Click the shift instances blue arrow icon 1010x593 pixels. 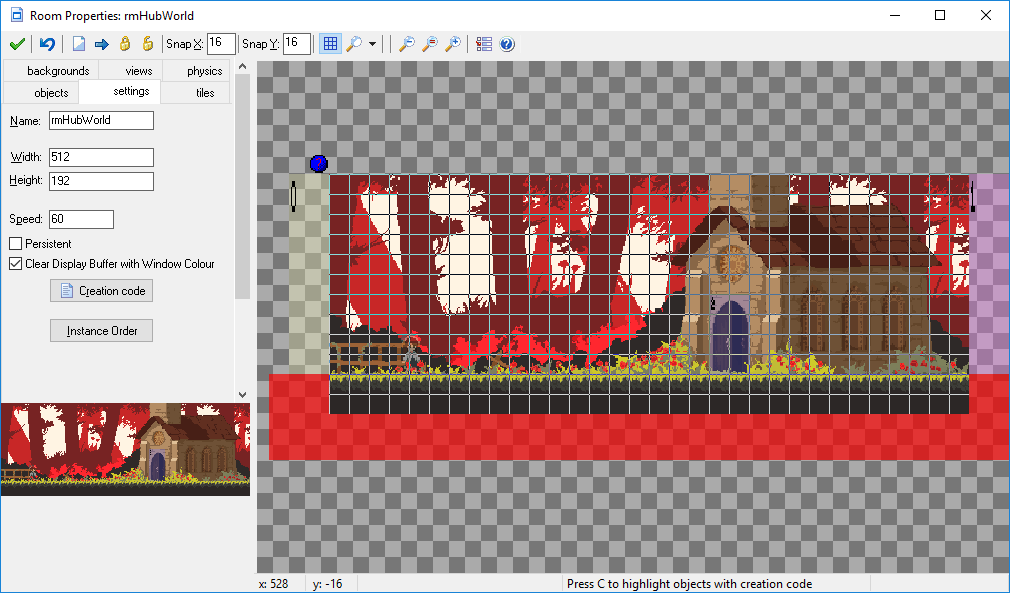(x=102, y=44)
